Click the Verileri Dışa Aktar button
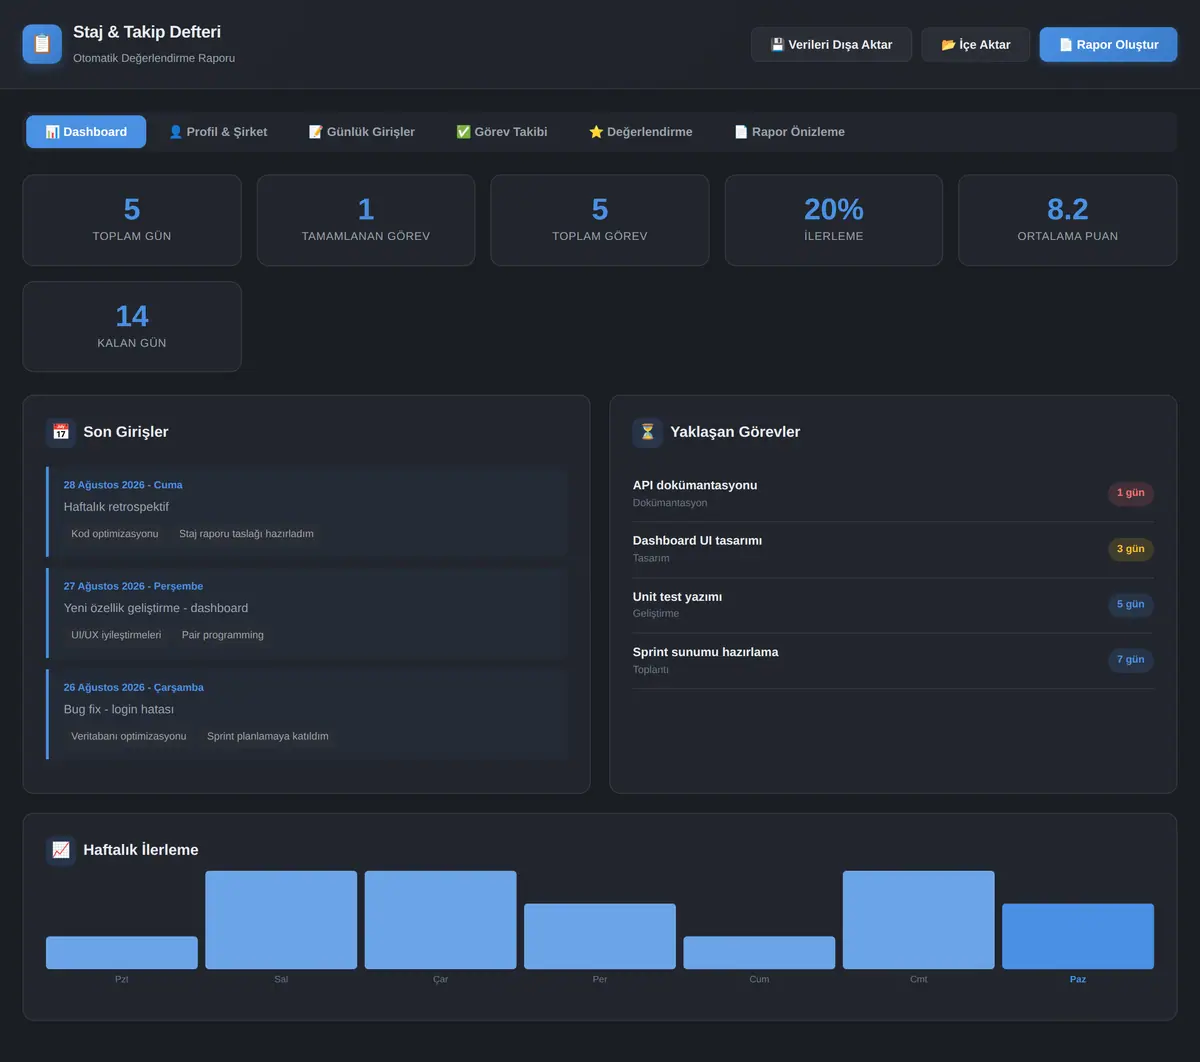The height and width of the screenshot is (1062, 1200). point(831,45)
